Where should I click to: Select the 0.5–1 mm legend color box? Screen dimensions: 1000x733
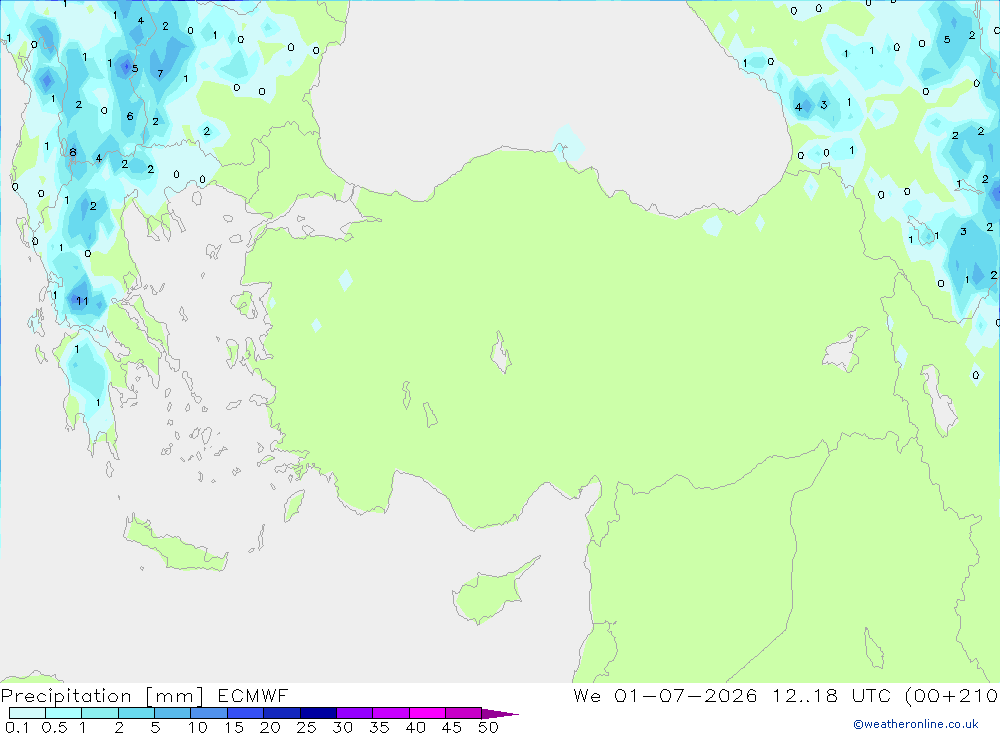click(63, 713)
